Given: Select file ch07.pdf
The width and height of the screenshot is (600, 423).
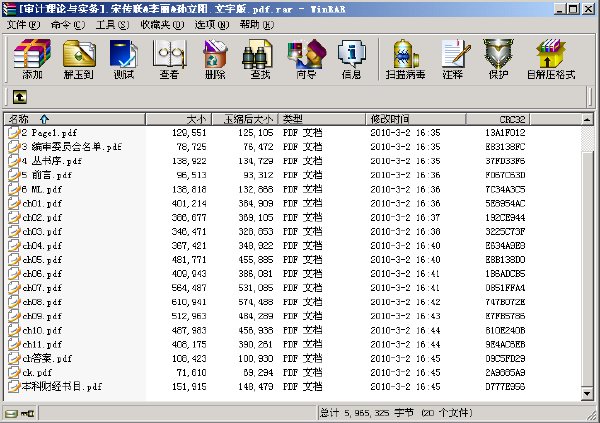Looking at the screenshot, I should [x=42, y=288].
